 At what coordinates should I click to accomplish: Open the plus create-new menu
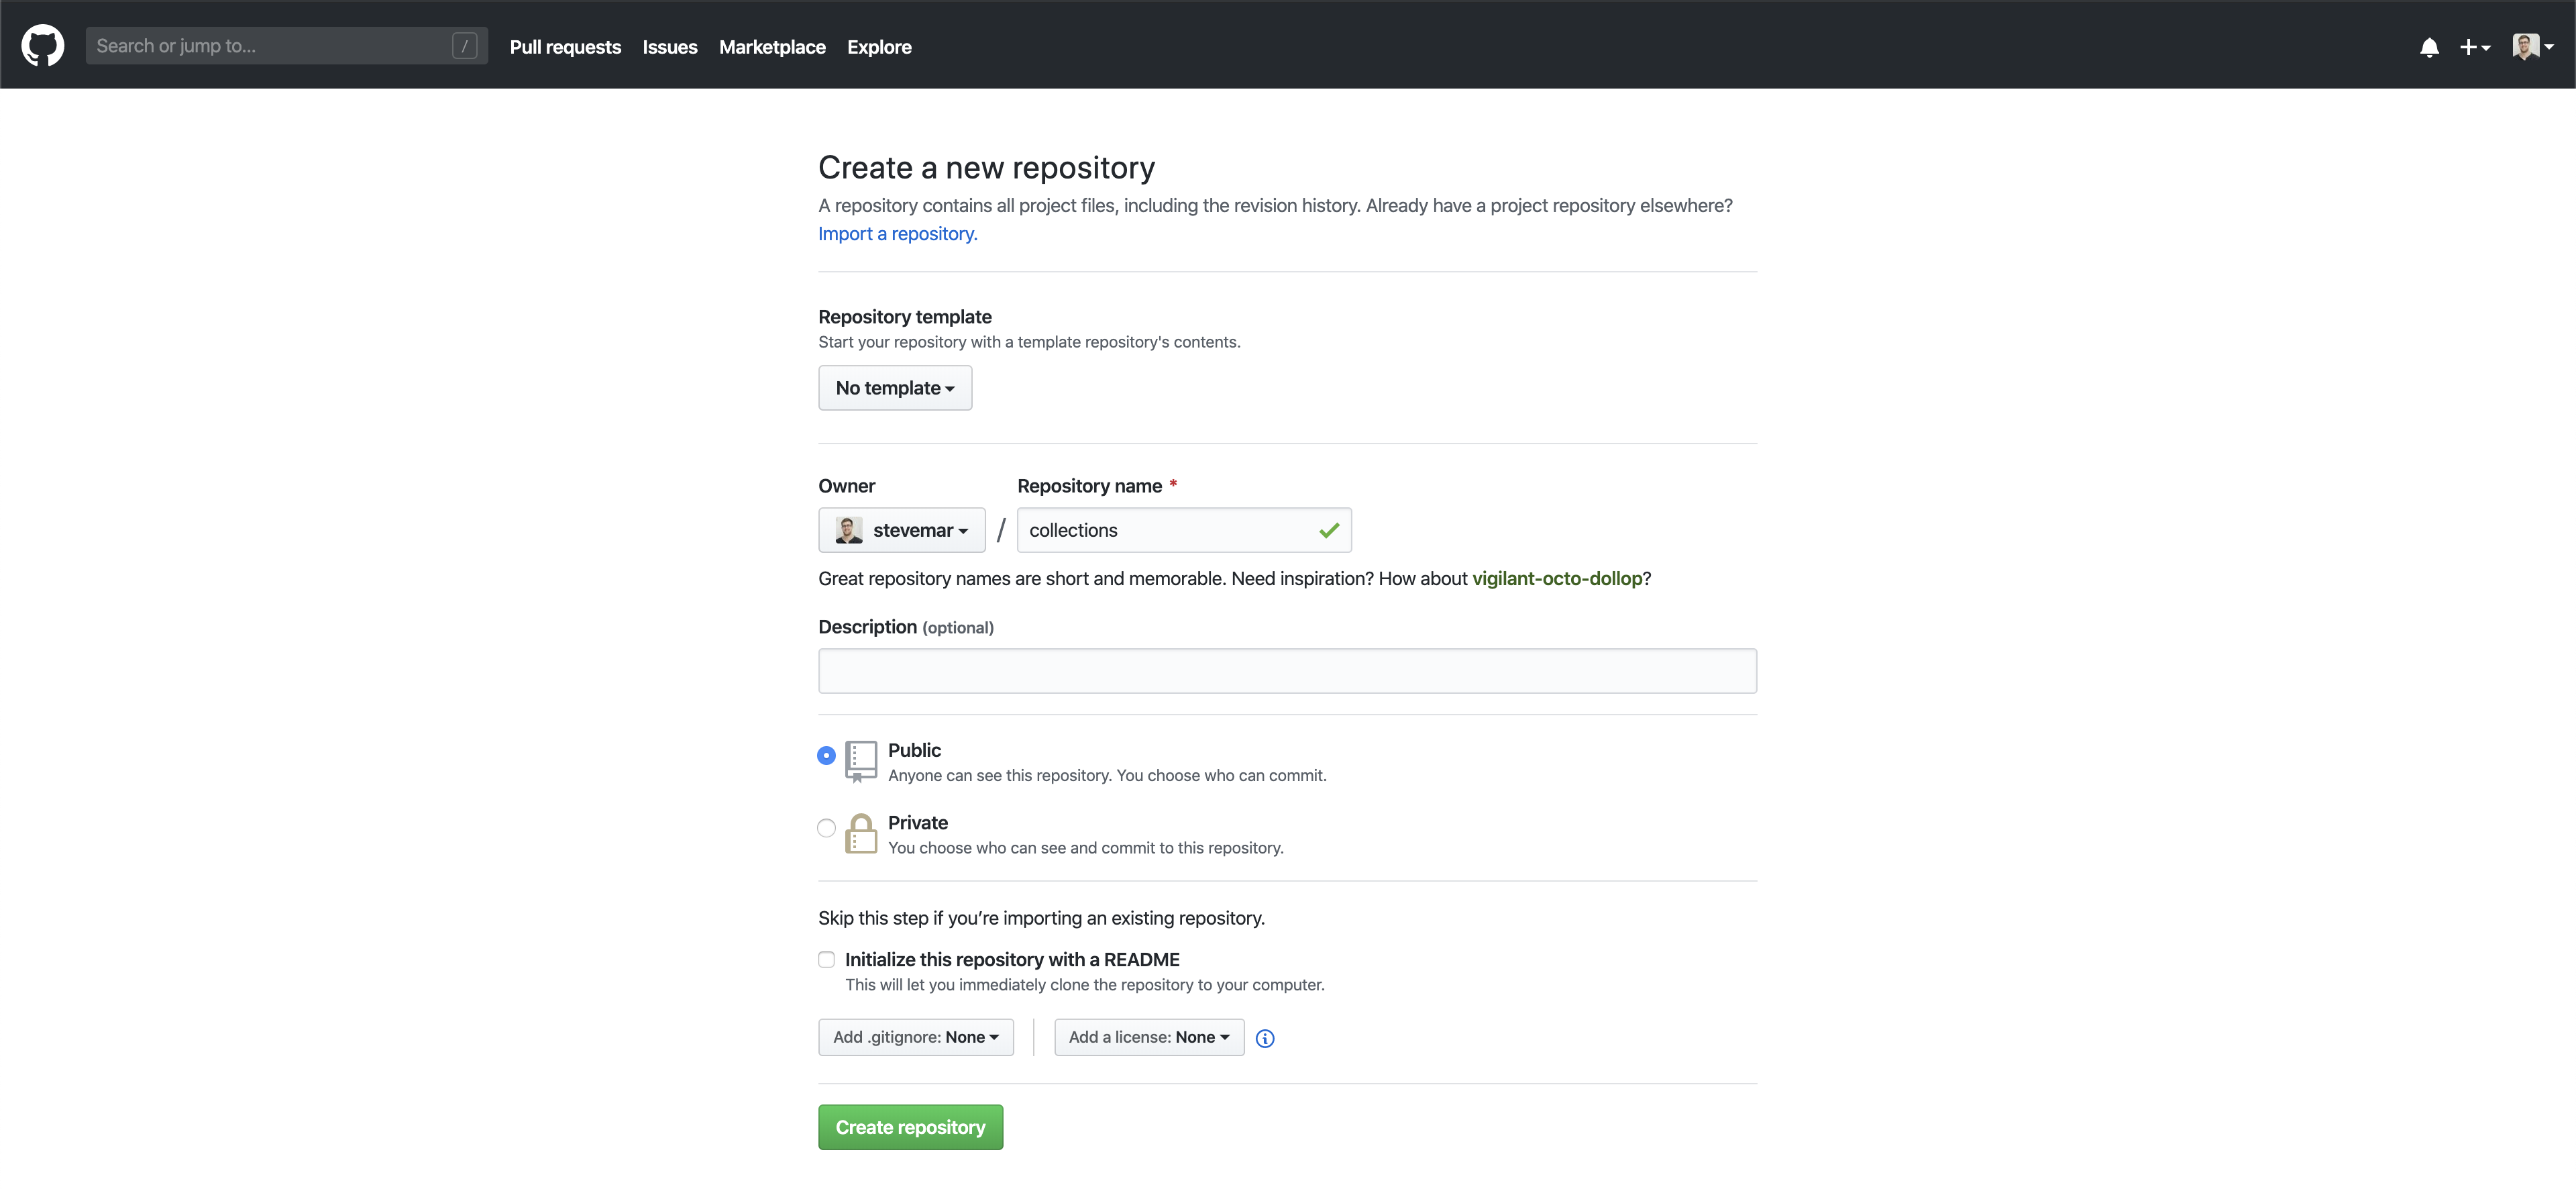click(x=2475, y=47)
